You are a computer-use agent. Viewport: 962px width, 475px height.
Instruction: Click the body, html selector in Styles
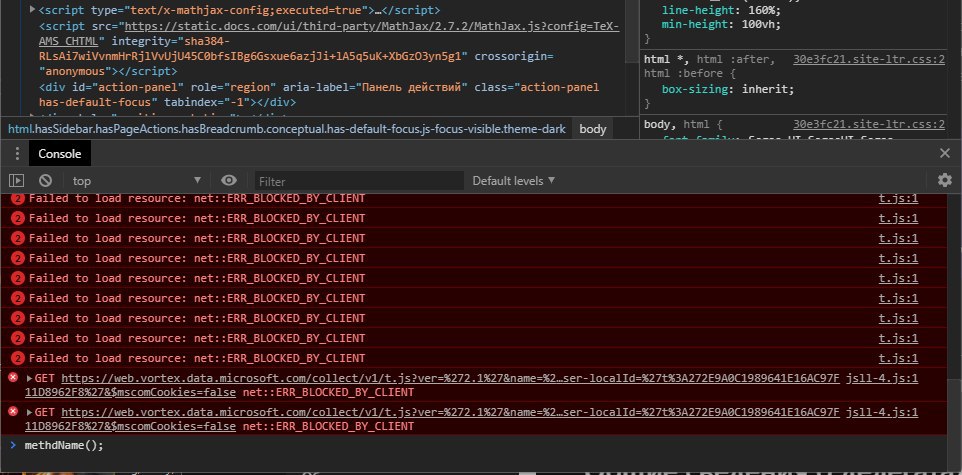coord(675,125)
